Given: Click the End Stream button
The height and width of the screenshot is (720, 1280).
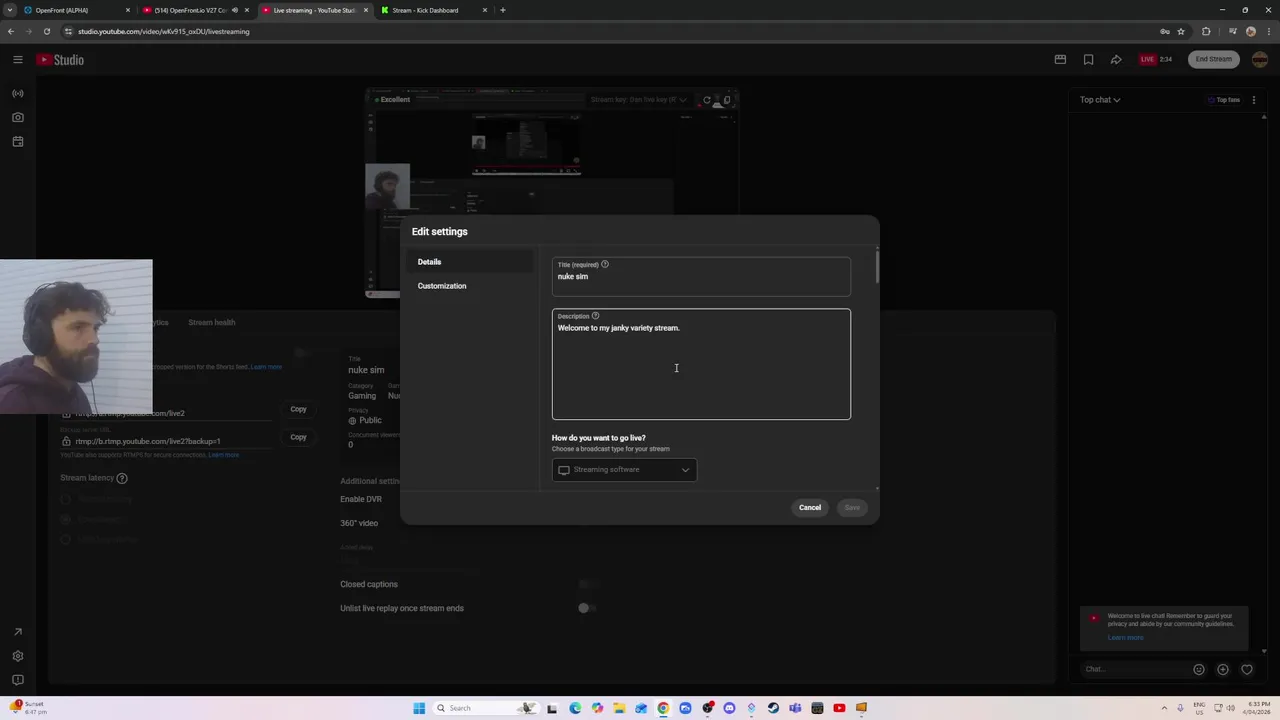Looking at the screenshot, I should click(1214, 59).
